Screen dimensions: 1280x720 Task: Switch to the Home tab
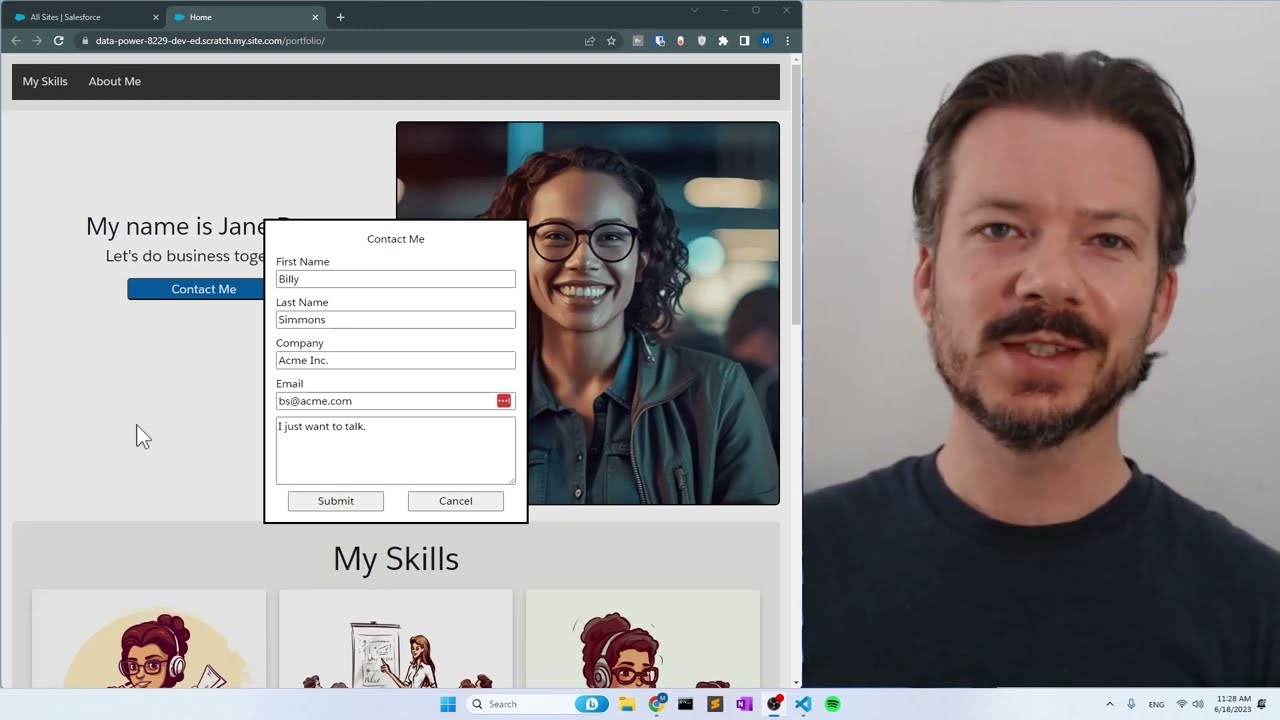pyautogui.click(x=246, y=17)
